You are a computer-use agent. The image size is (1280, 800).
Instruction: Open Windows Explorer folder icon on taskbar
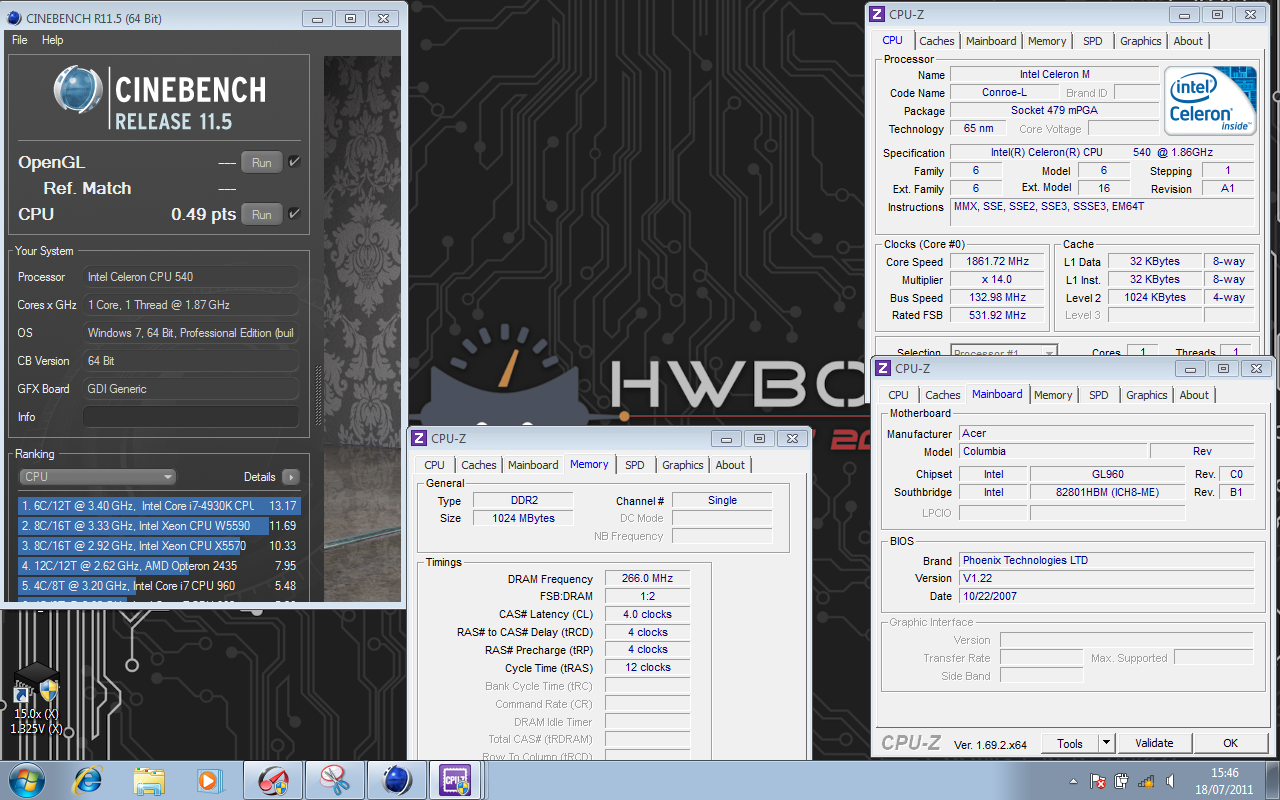click(x=149, y=780)
